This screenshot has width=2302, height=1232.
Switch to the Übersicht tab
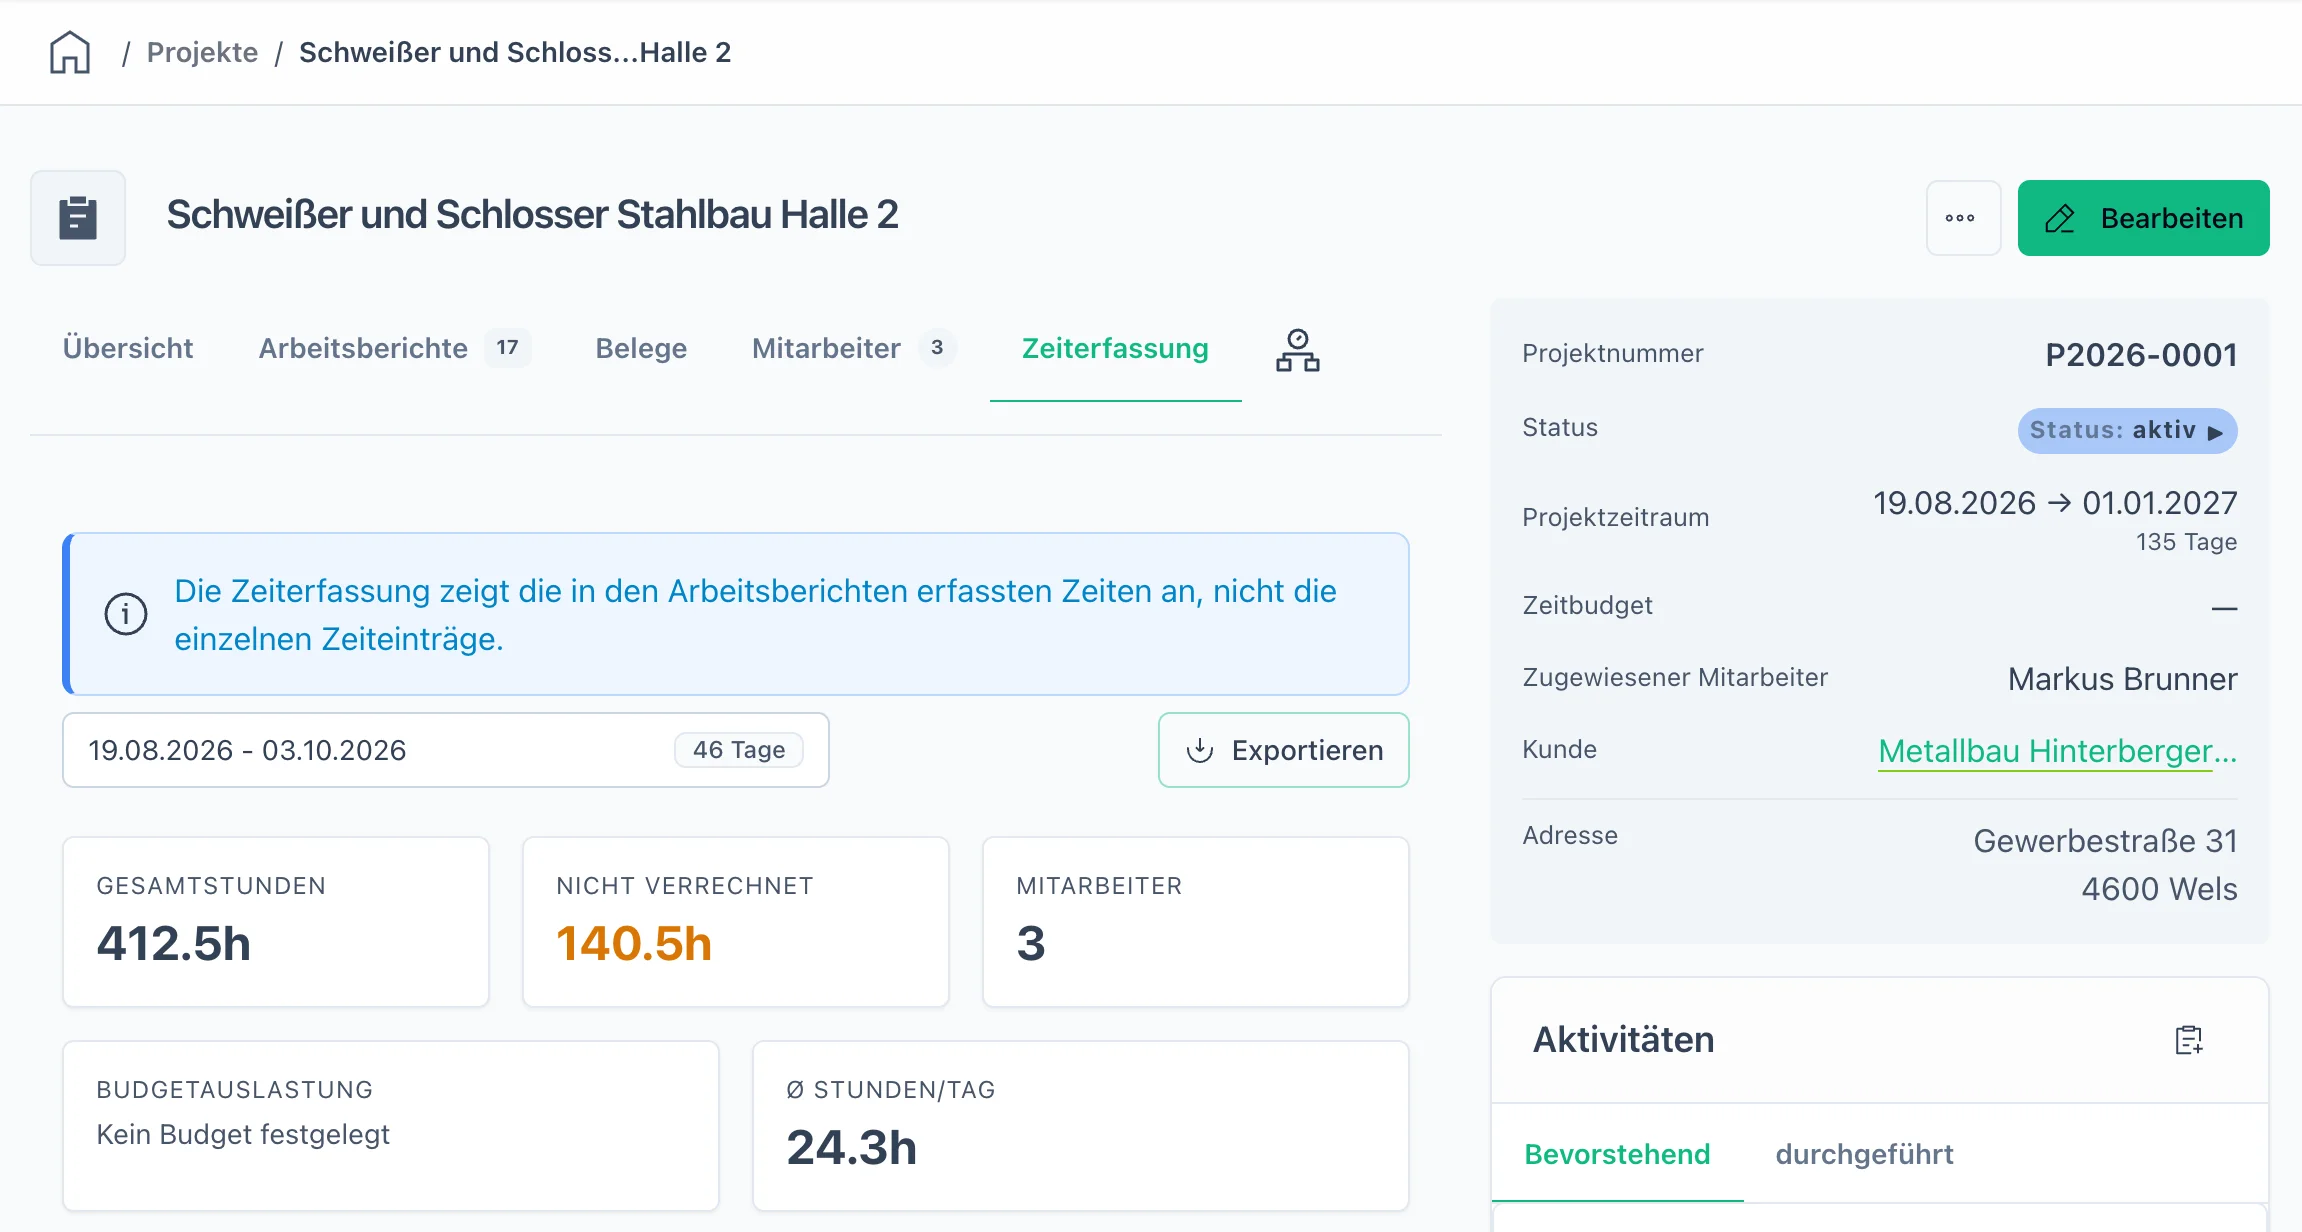(x=128, y=348)
